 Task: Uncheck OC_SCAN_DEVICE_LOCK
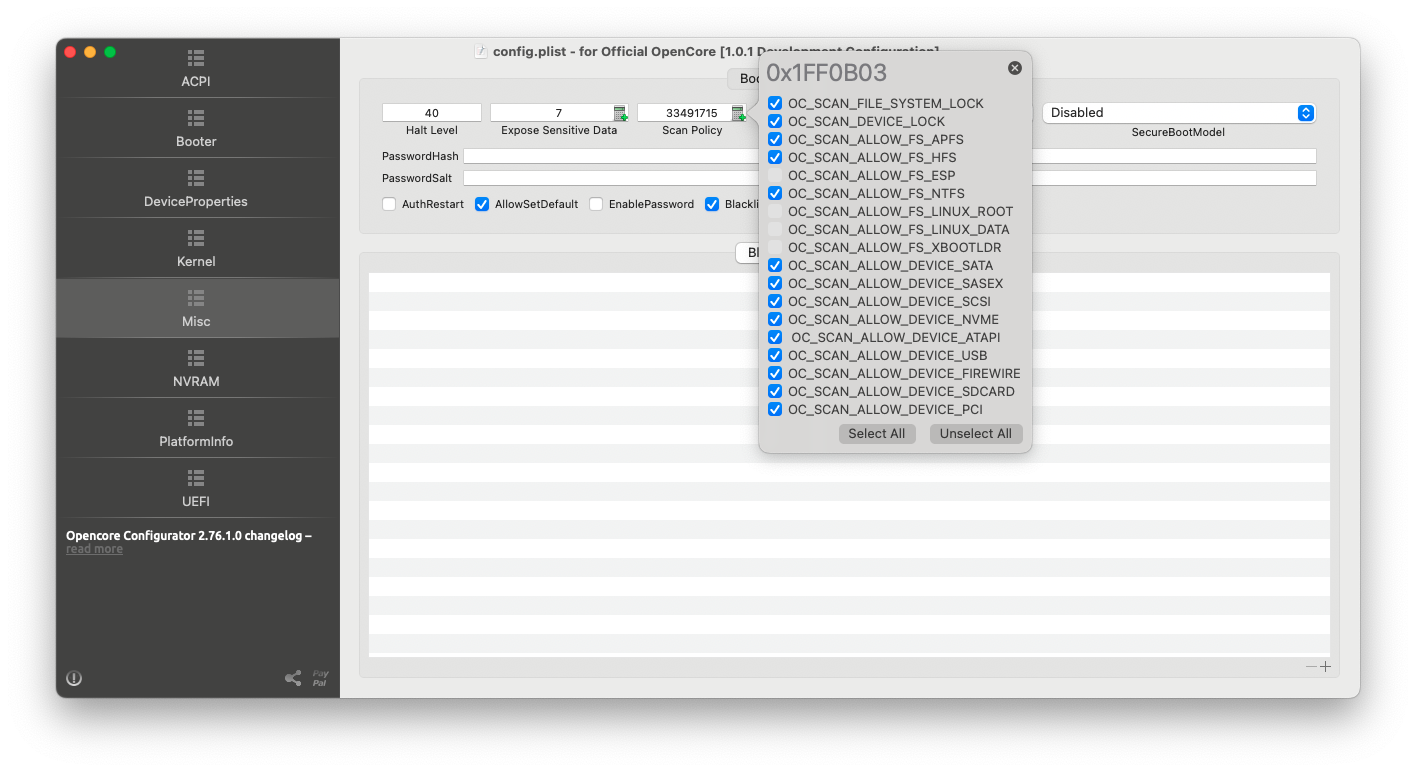coord(775,121)
